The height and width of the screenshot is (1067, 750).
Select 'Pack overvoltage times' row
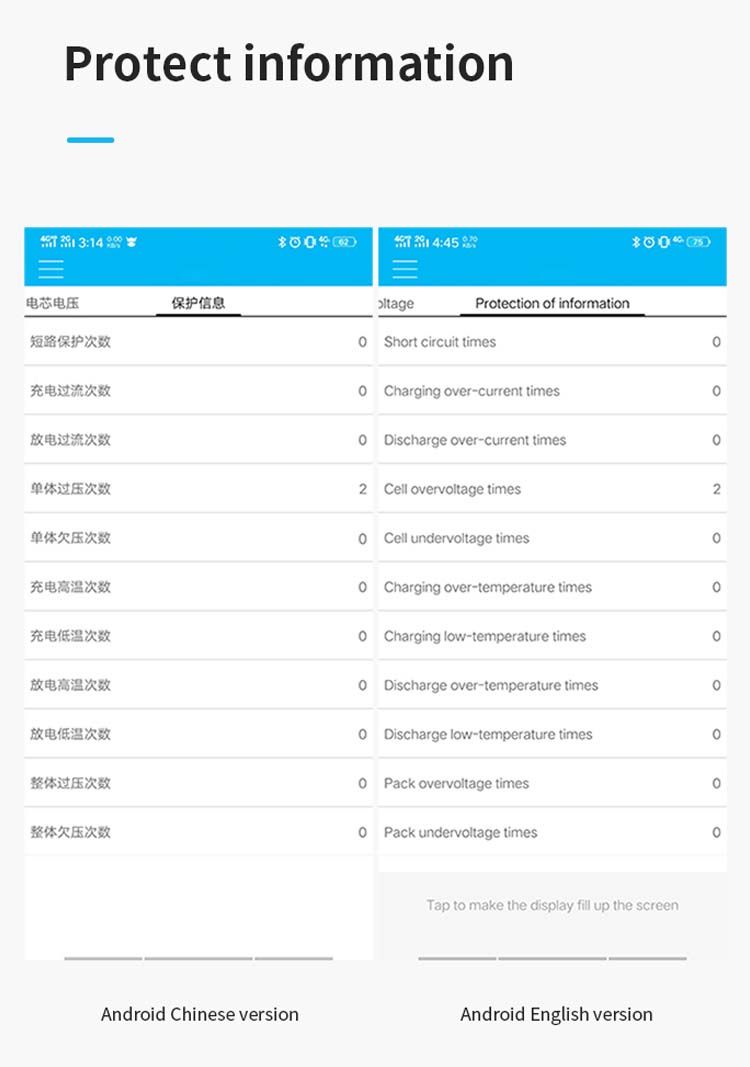click(x=552, y=783)
